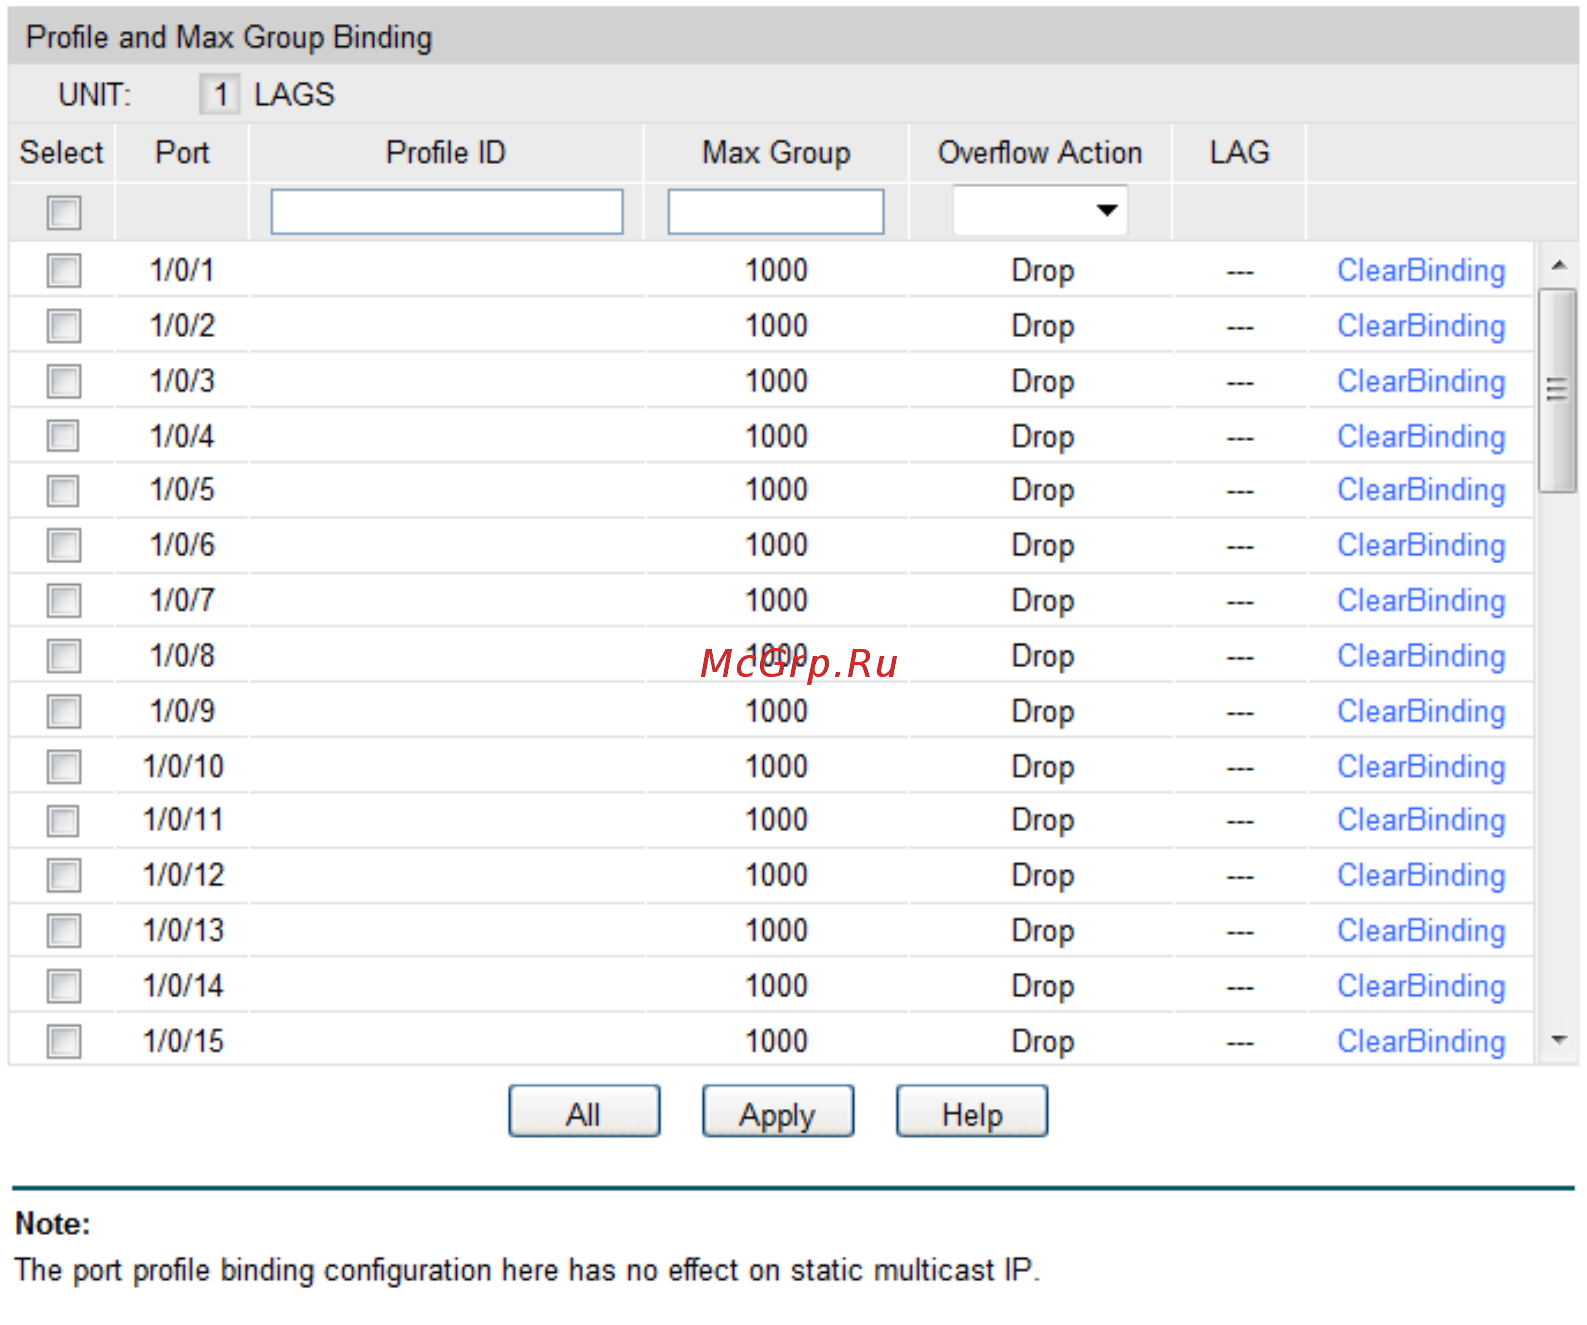Clear the binding of port 1/0/12
The height and width of the screenshot is (1325, 1587).
point(1421,876)
